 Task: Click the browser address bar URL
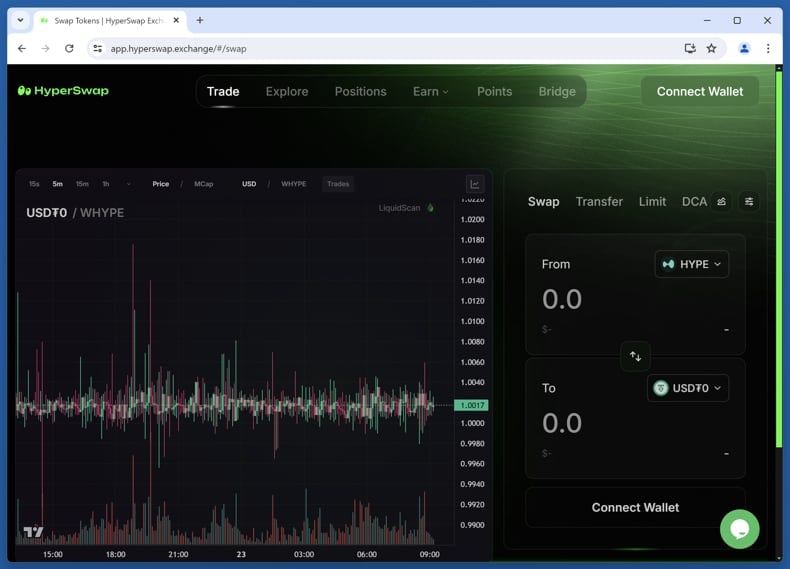pyautogui.click(x=178, y=48)
